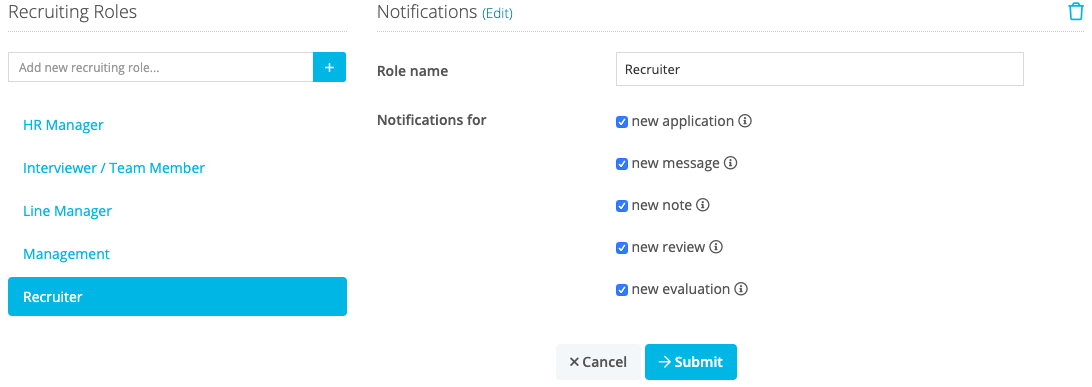Select the highlighted Recruiter role
The image size is (1092, 387).
pyautogui.click(x=178, y=297)
